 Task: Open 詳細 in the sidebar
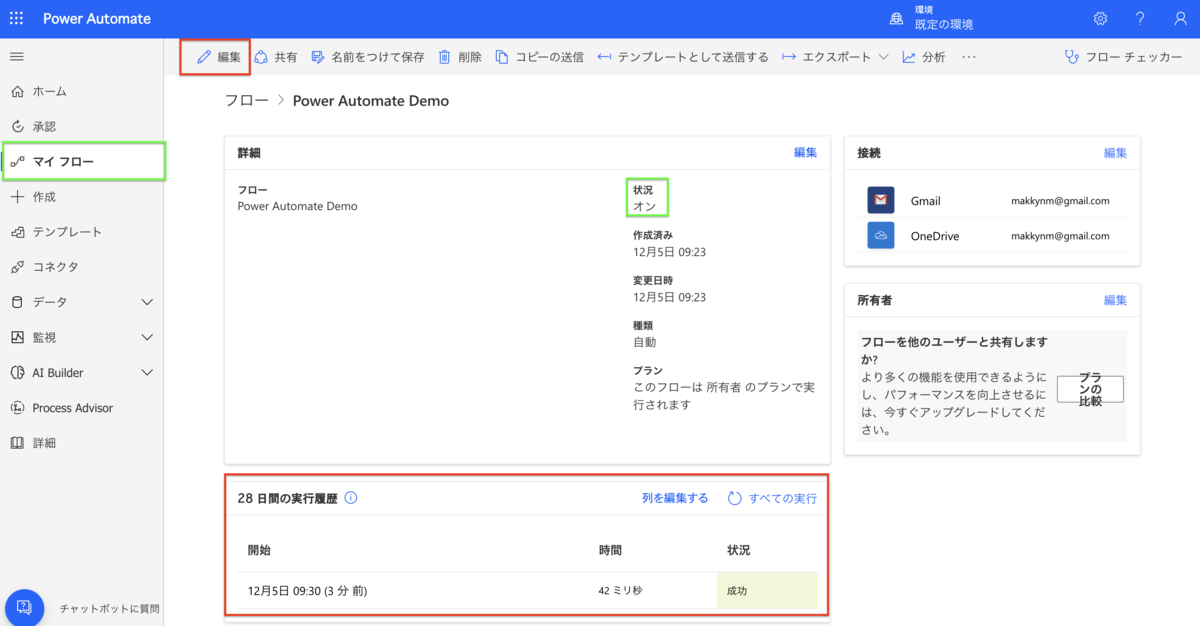pos(44,442)
